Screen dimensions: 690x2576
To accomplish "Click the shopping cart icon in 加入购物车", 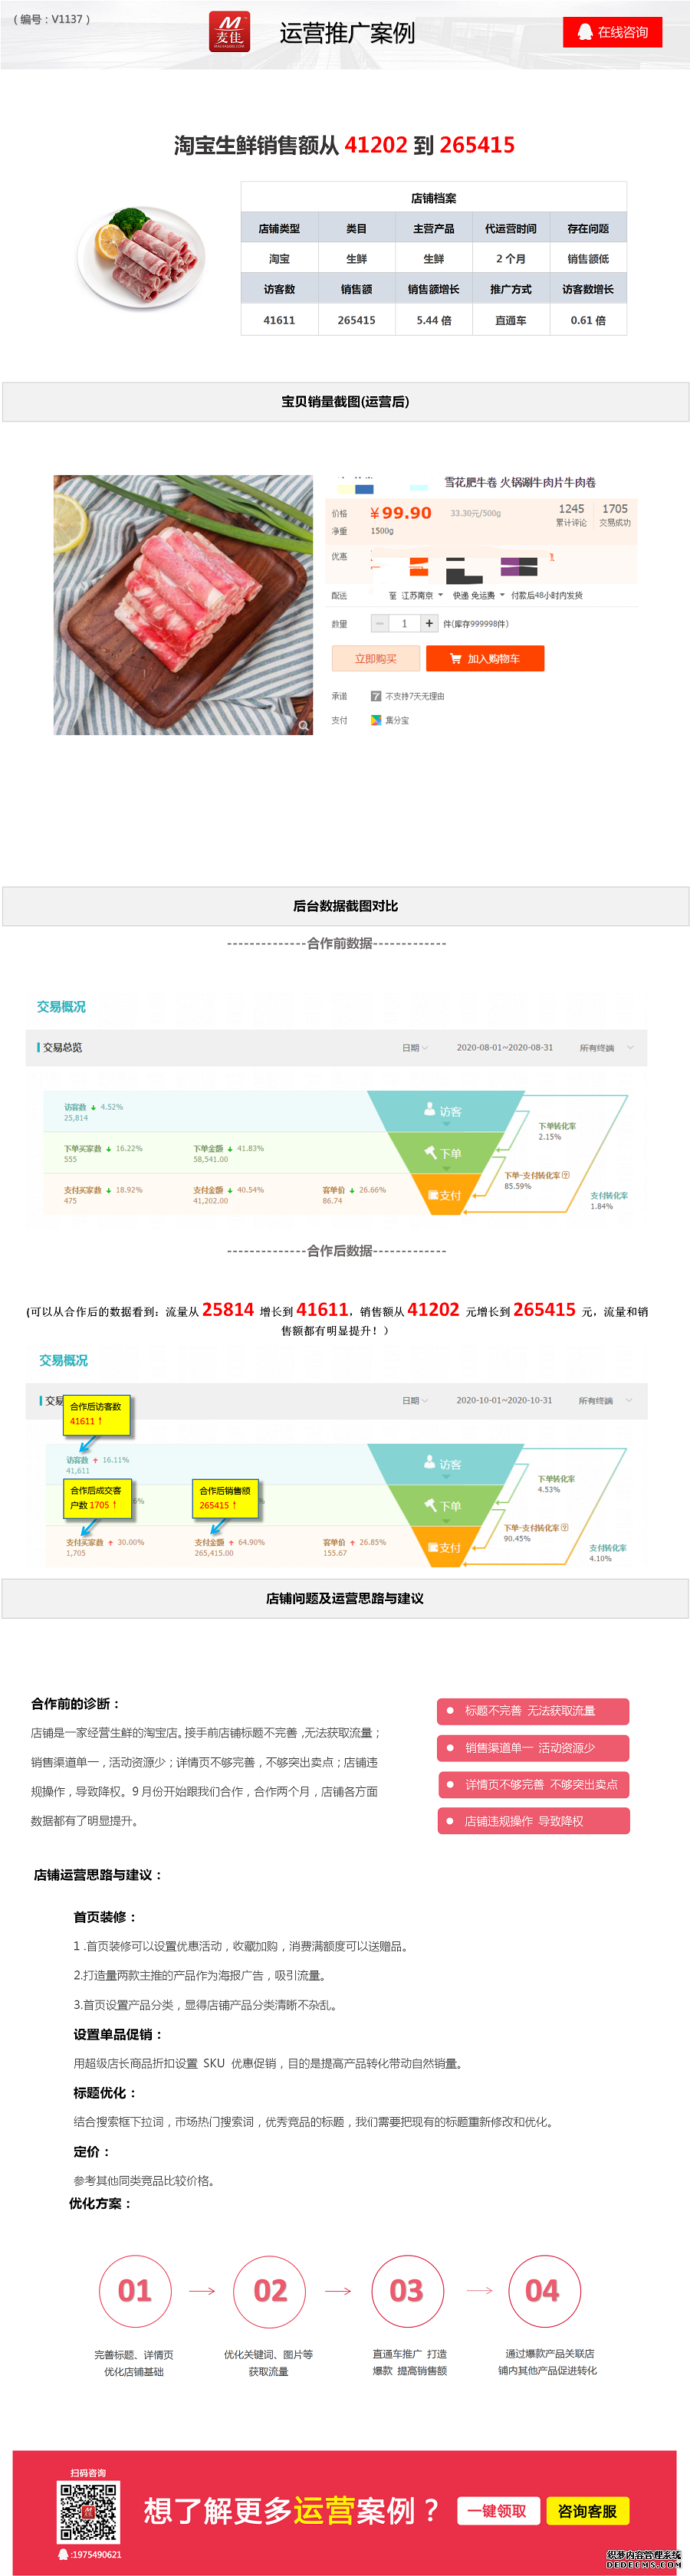I will 456,658.
